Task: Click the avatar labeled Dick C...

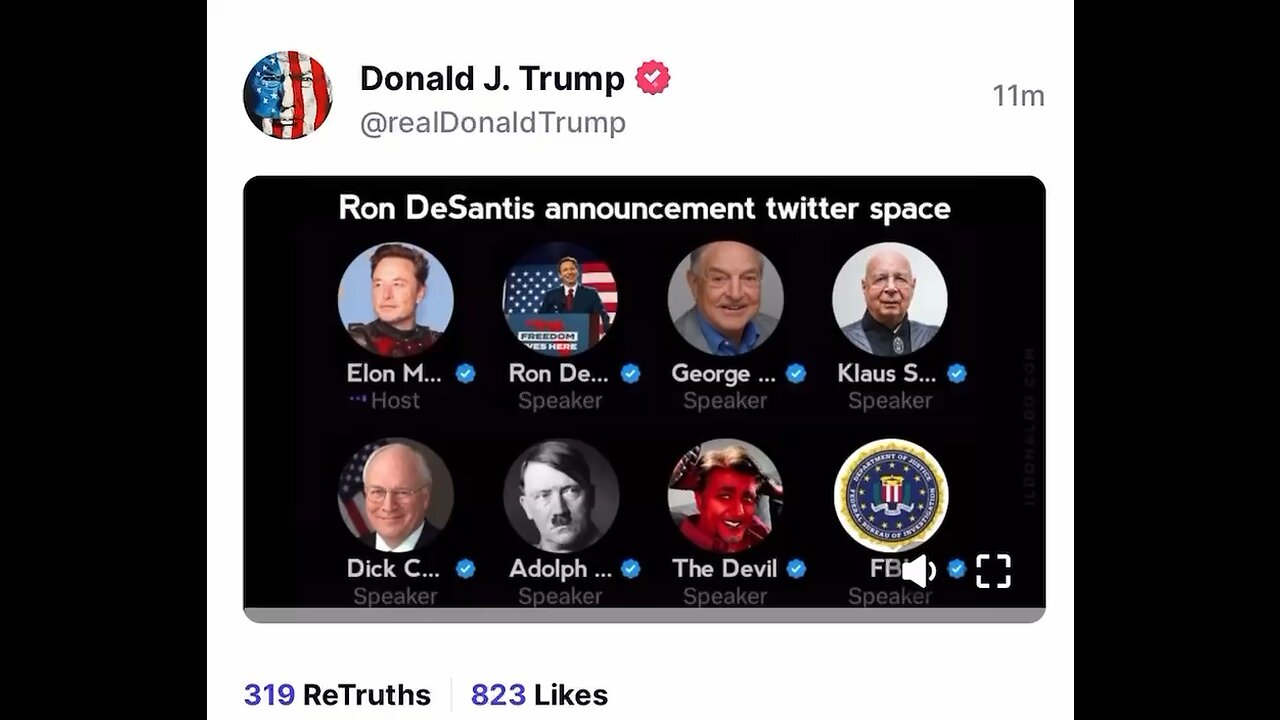Action: coord(396,495)
